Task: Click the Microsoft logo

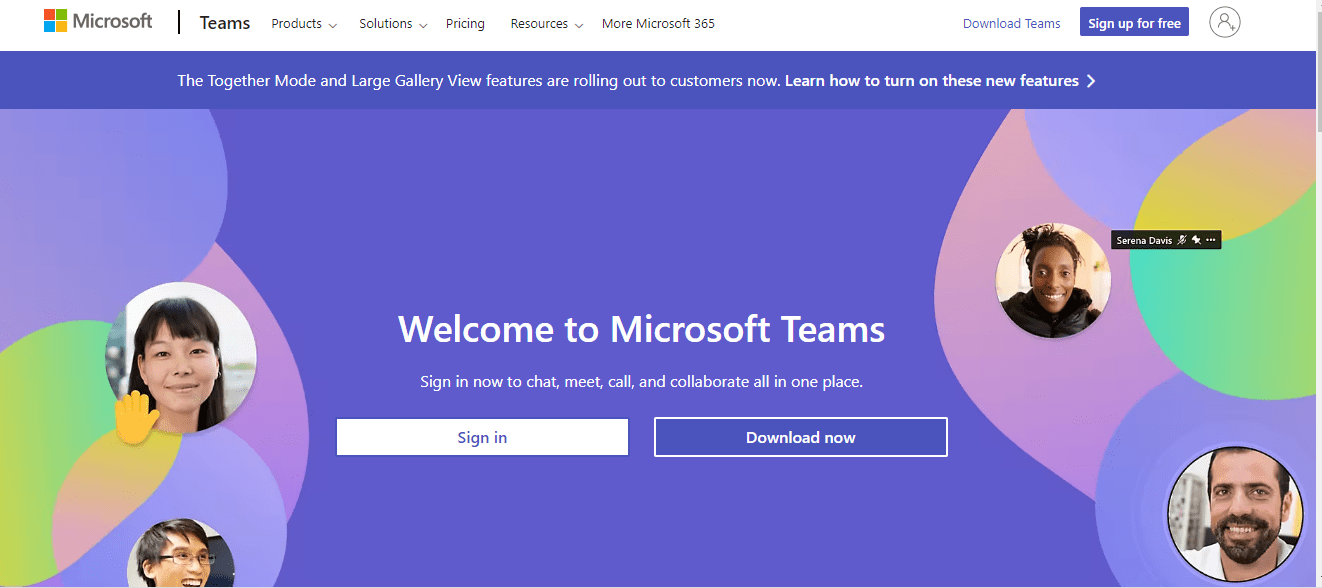Action: (x=98, y=22)
